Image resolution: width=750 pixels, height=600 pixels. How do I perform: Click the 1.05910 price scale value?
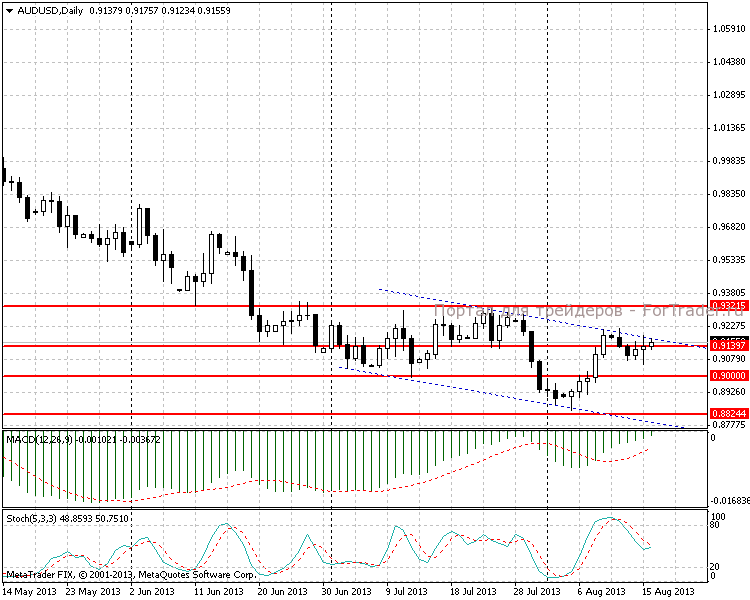(729, 29)
